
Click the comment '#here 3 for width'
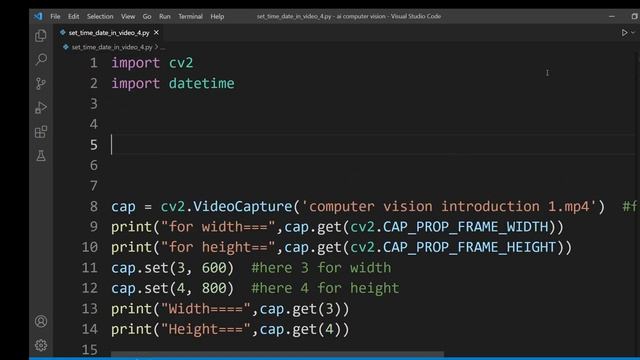point(321,268)
